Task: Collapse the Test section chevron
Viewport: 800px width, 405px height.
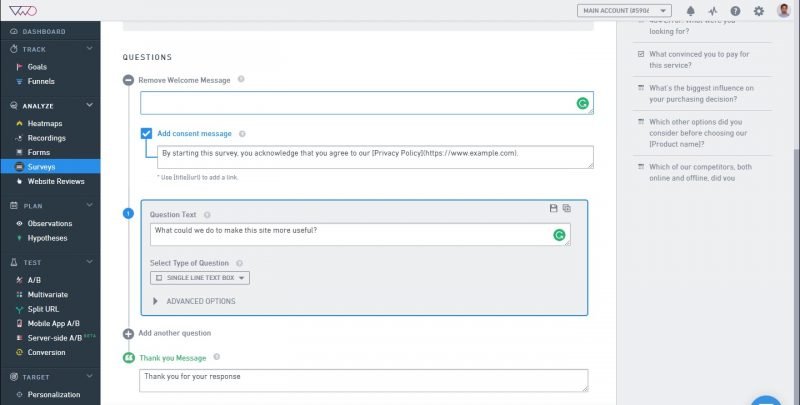Action: point(89,262)
